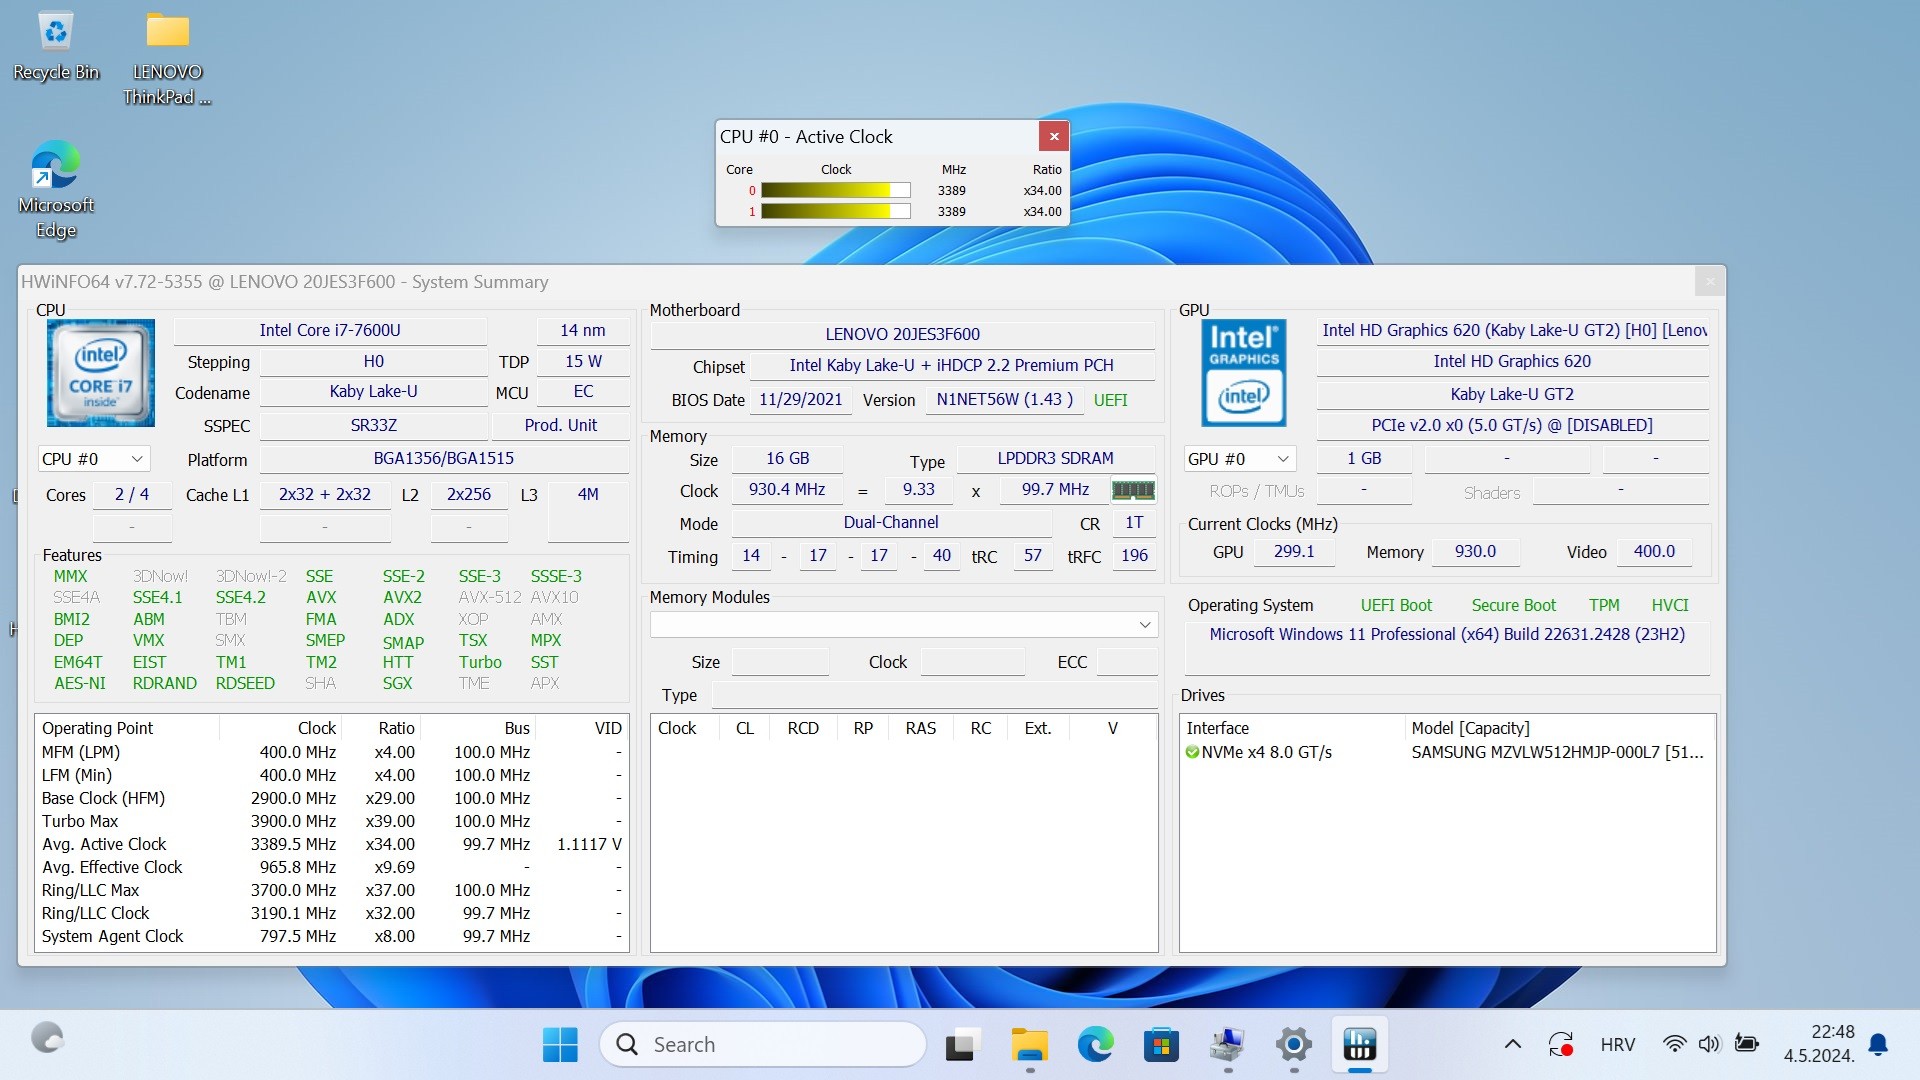
Task: Open the LENOVO ThinkPad folder on desktop
Action: coord(167,58)
